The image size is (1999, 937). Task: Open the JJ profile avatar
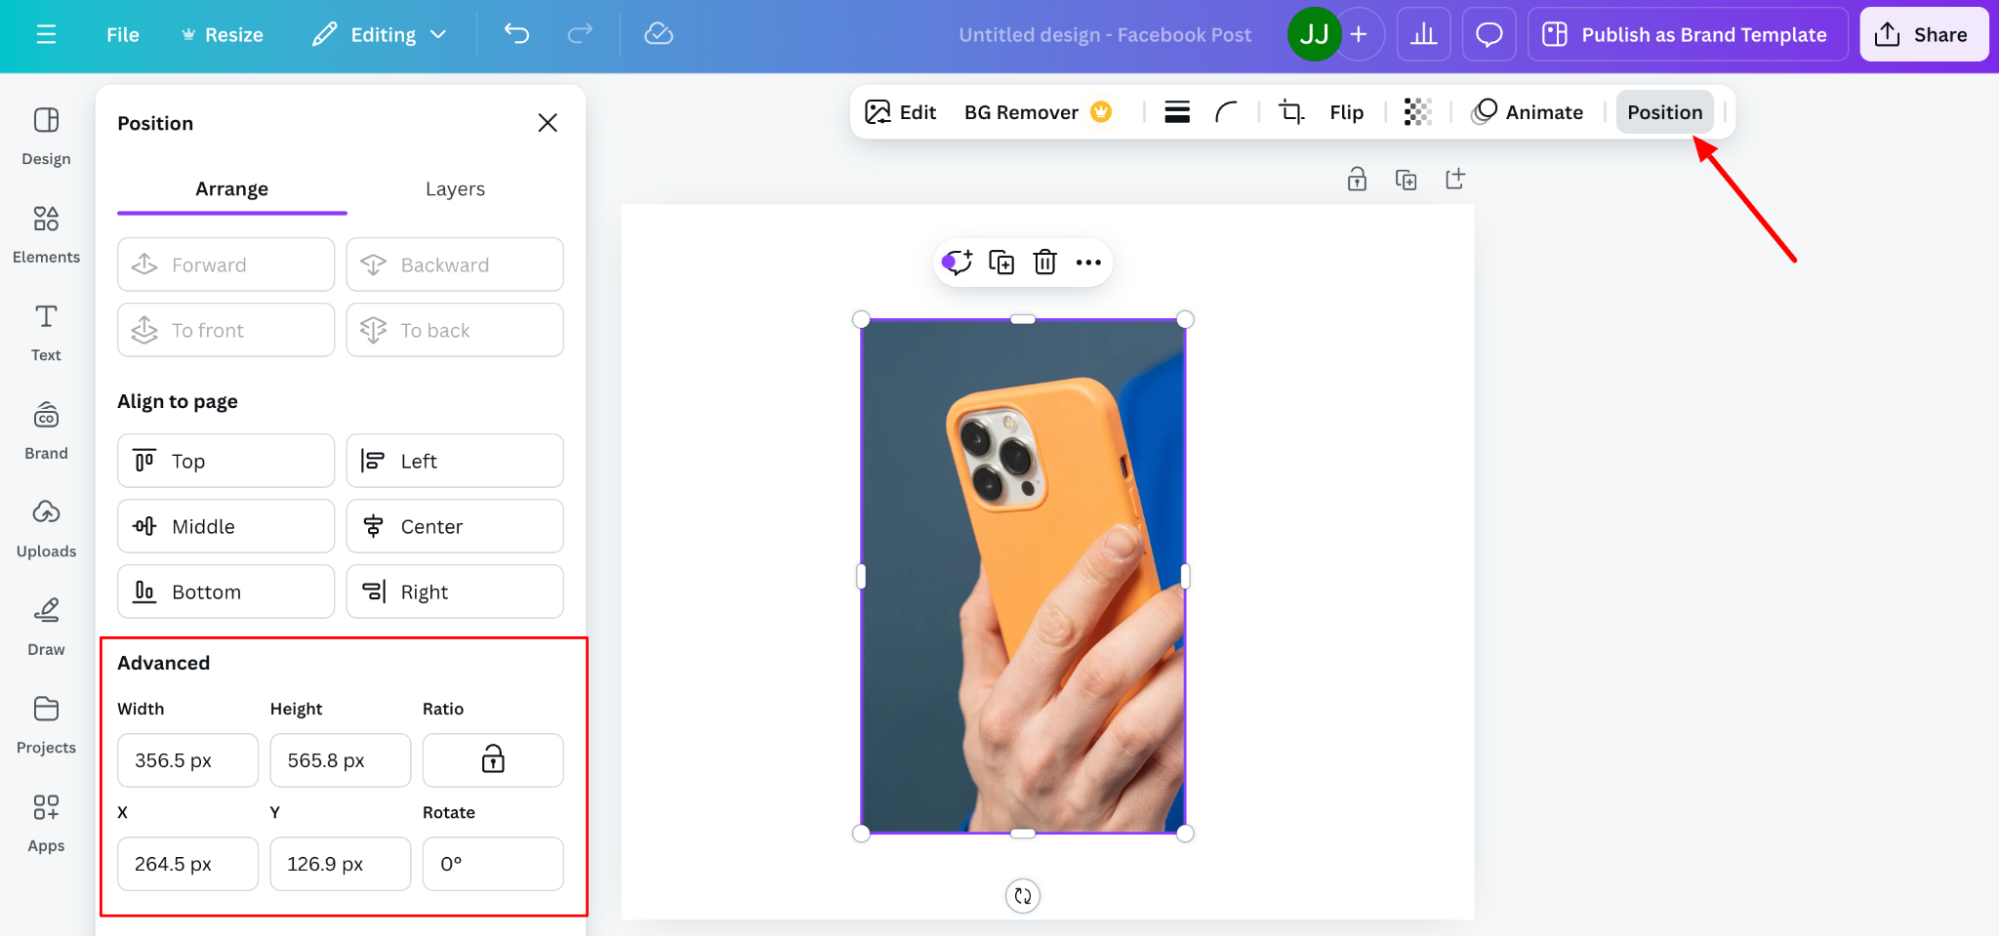coord(1314,34)
